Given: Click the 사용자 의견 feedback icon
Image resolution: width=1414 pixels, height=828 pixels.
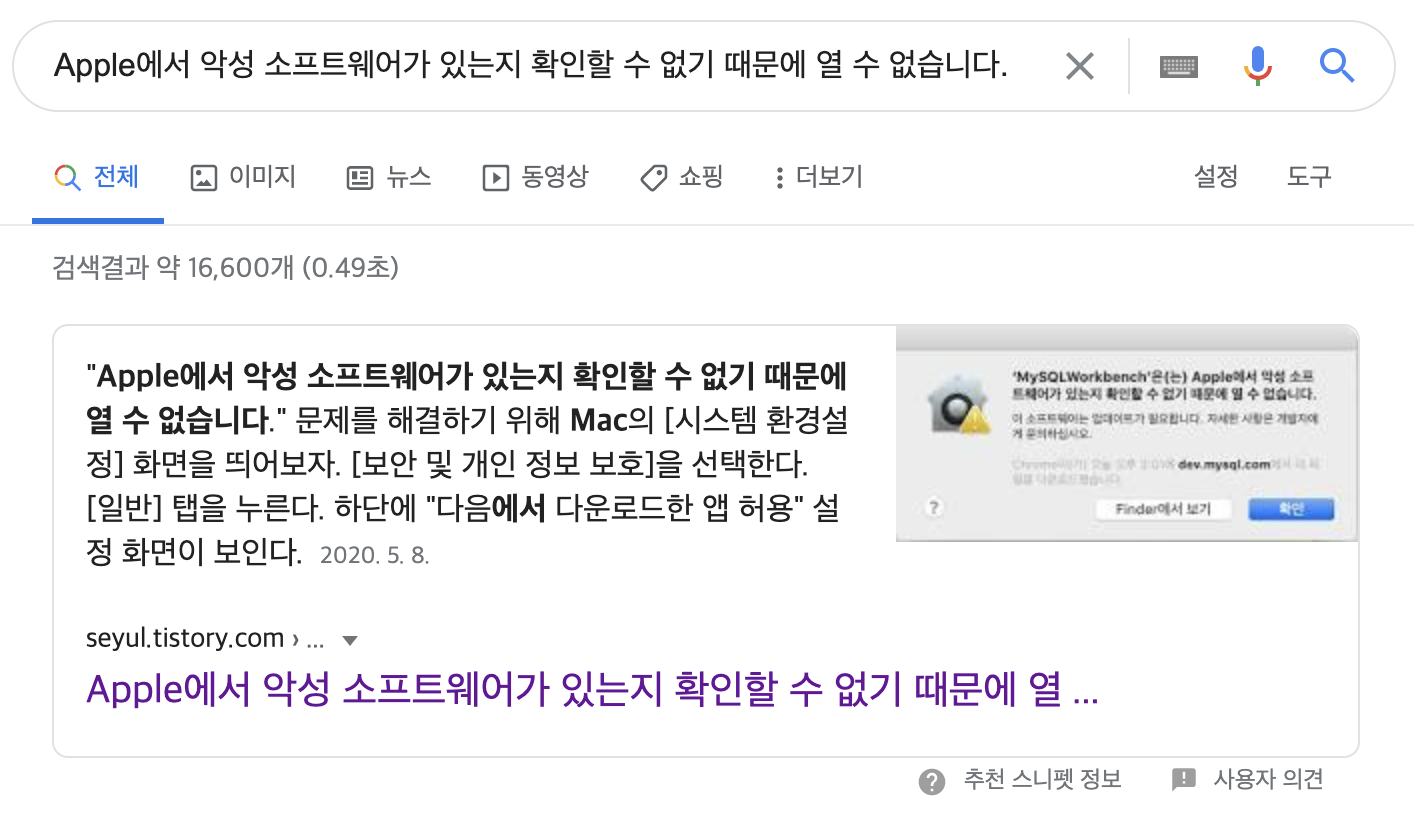Looking at the screenshot, I should click(x=1184, y=779).
